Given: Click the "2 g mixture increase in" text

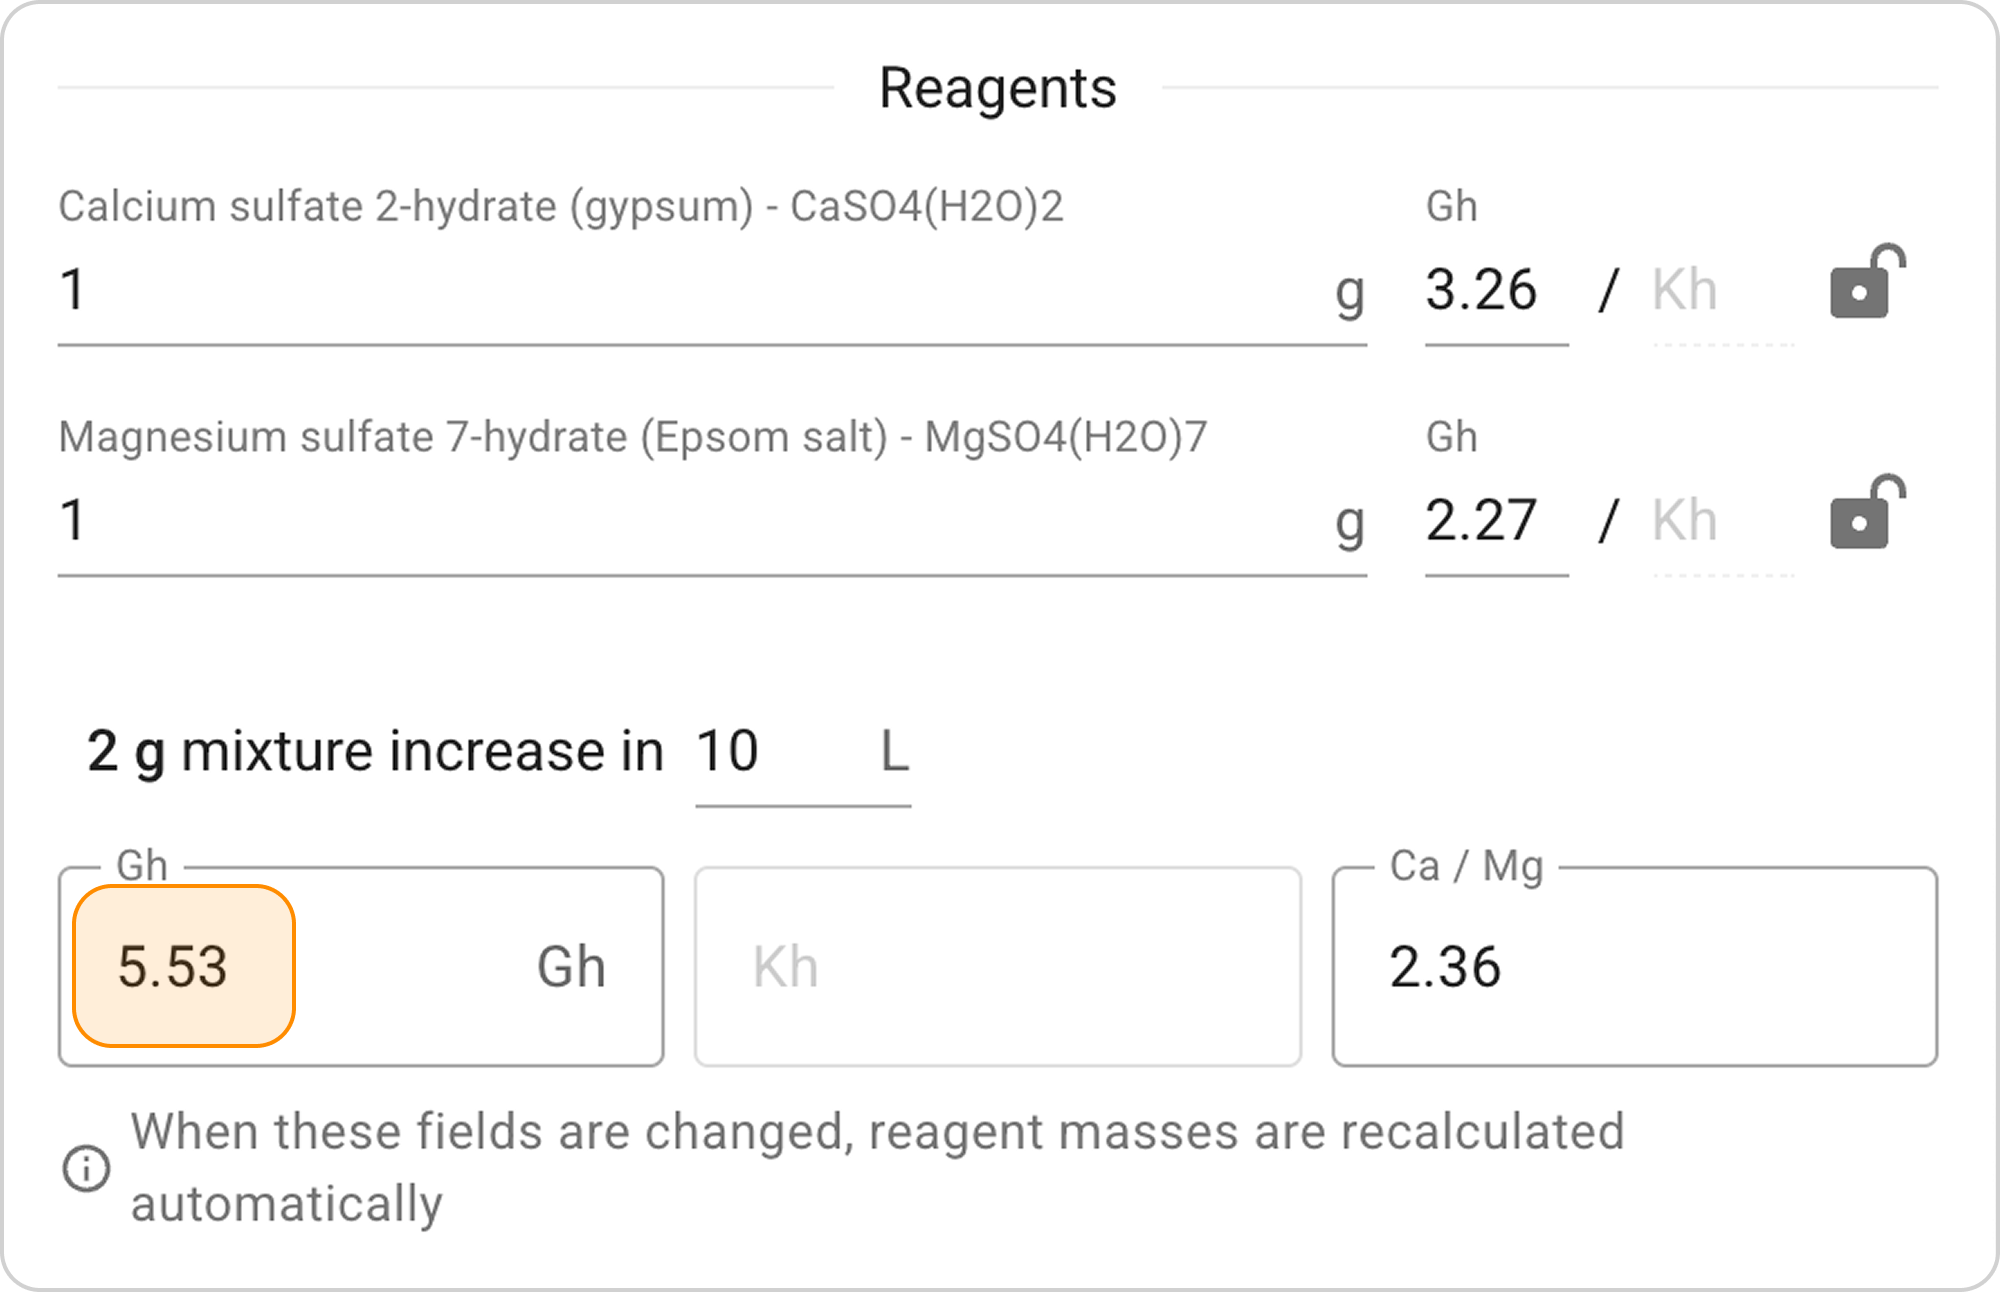Looking at the screenshot, I should tap(375, 751).
